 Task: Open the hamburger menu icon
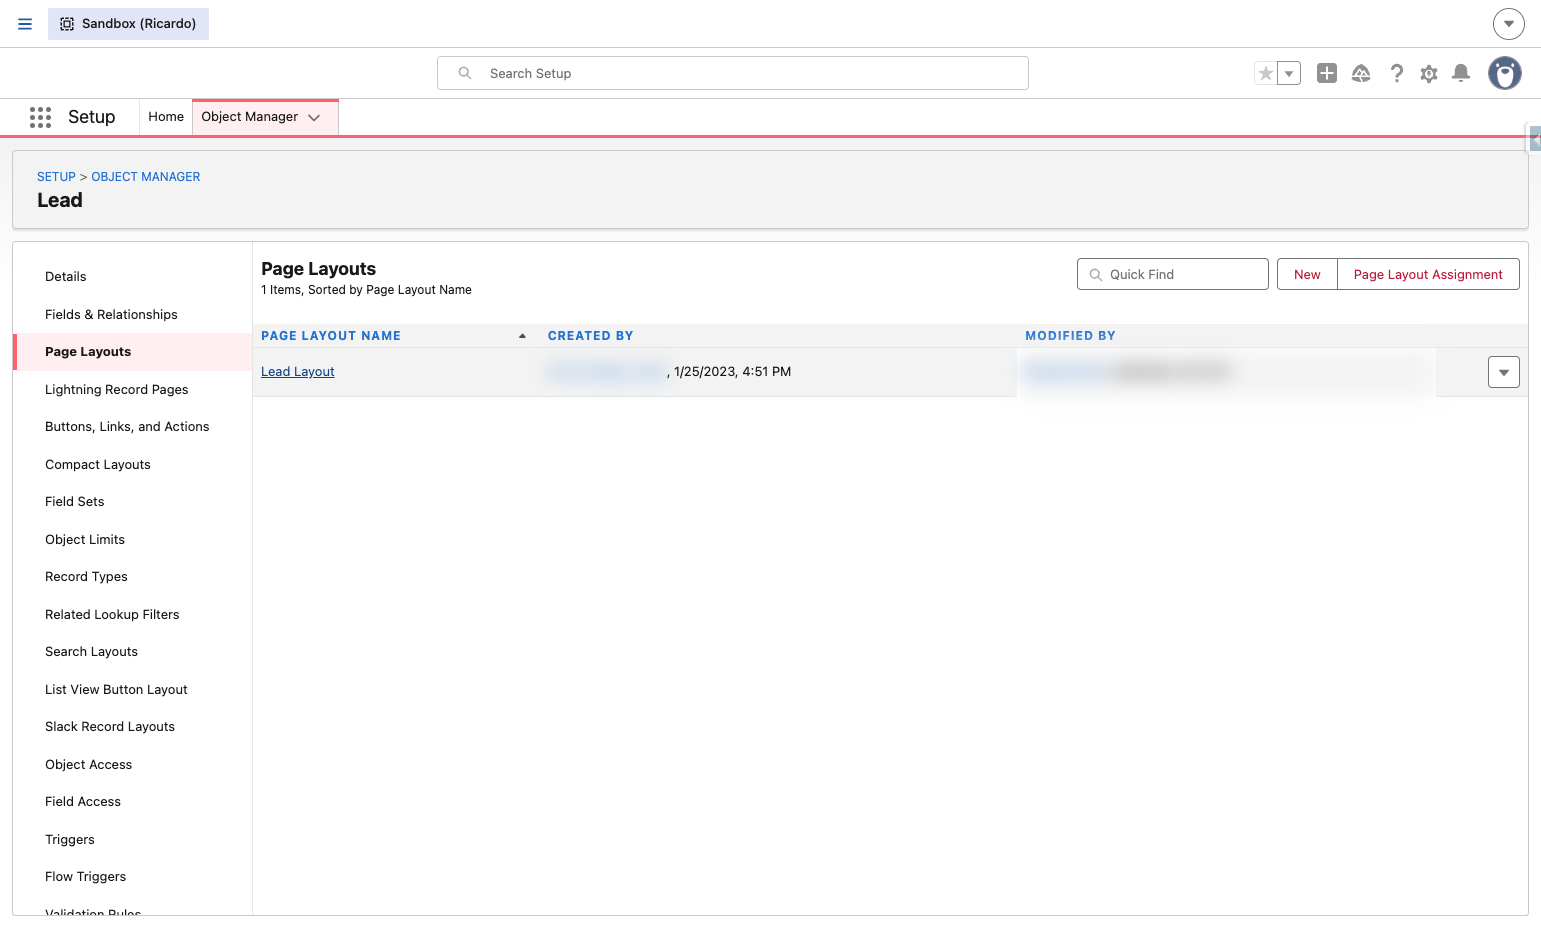pyautogui.click(x=25, y=24)
